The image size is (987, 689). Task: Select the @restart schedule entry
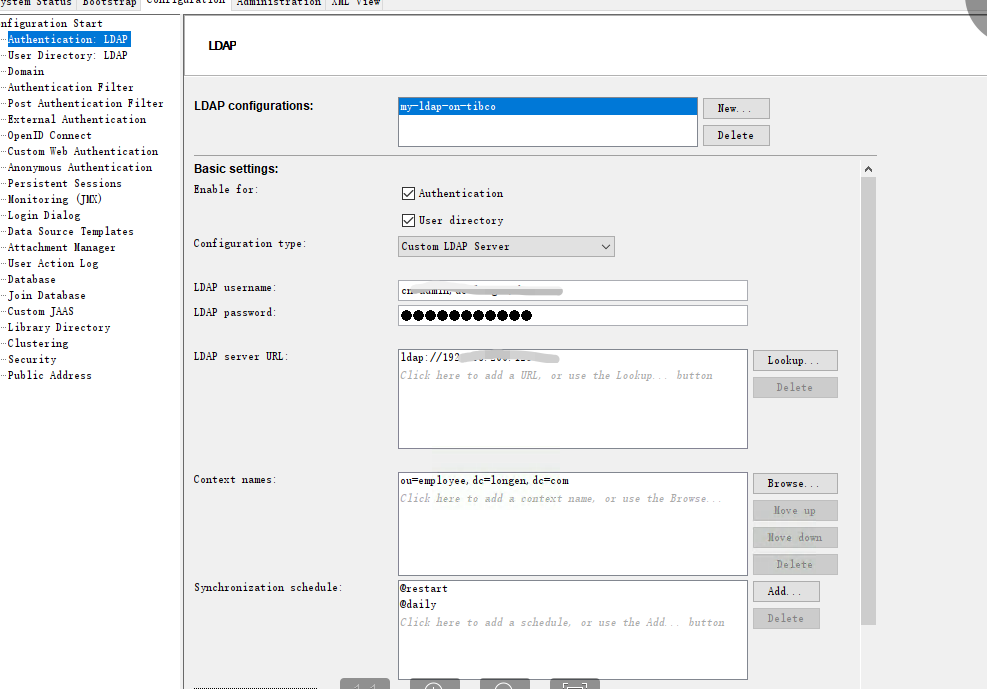pos(424,589)
